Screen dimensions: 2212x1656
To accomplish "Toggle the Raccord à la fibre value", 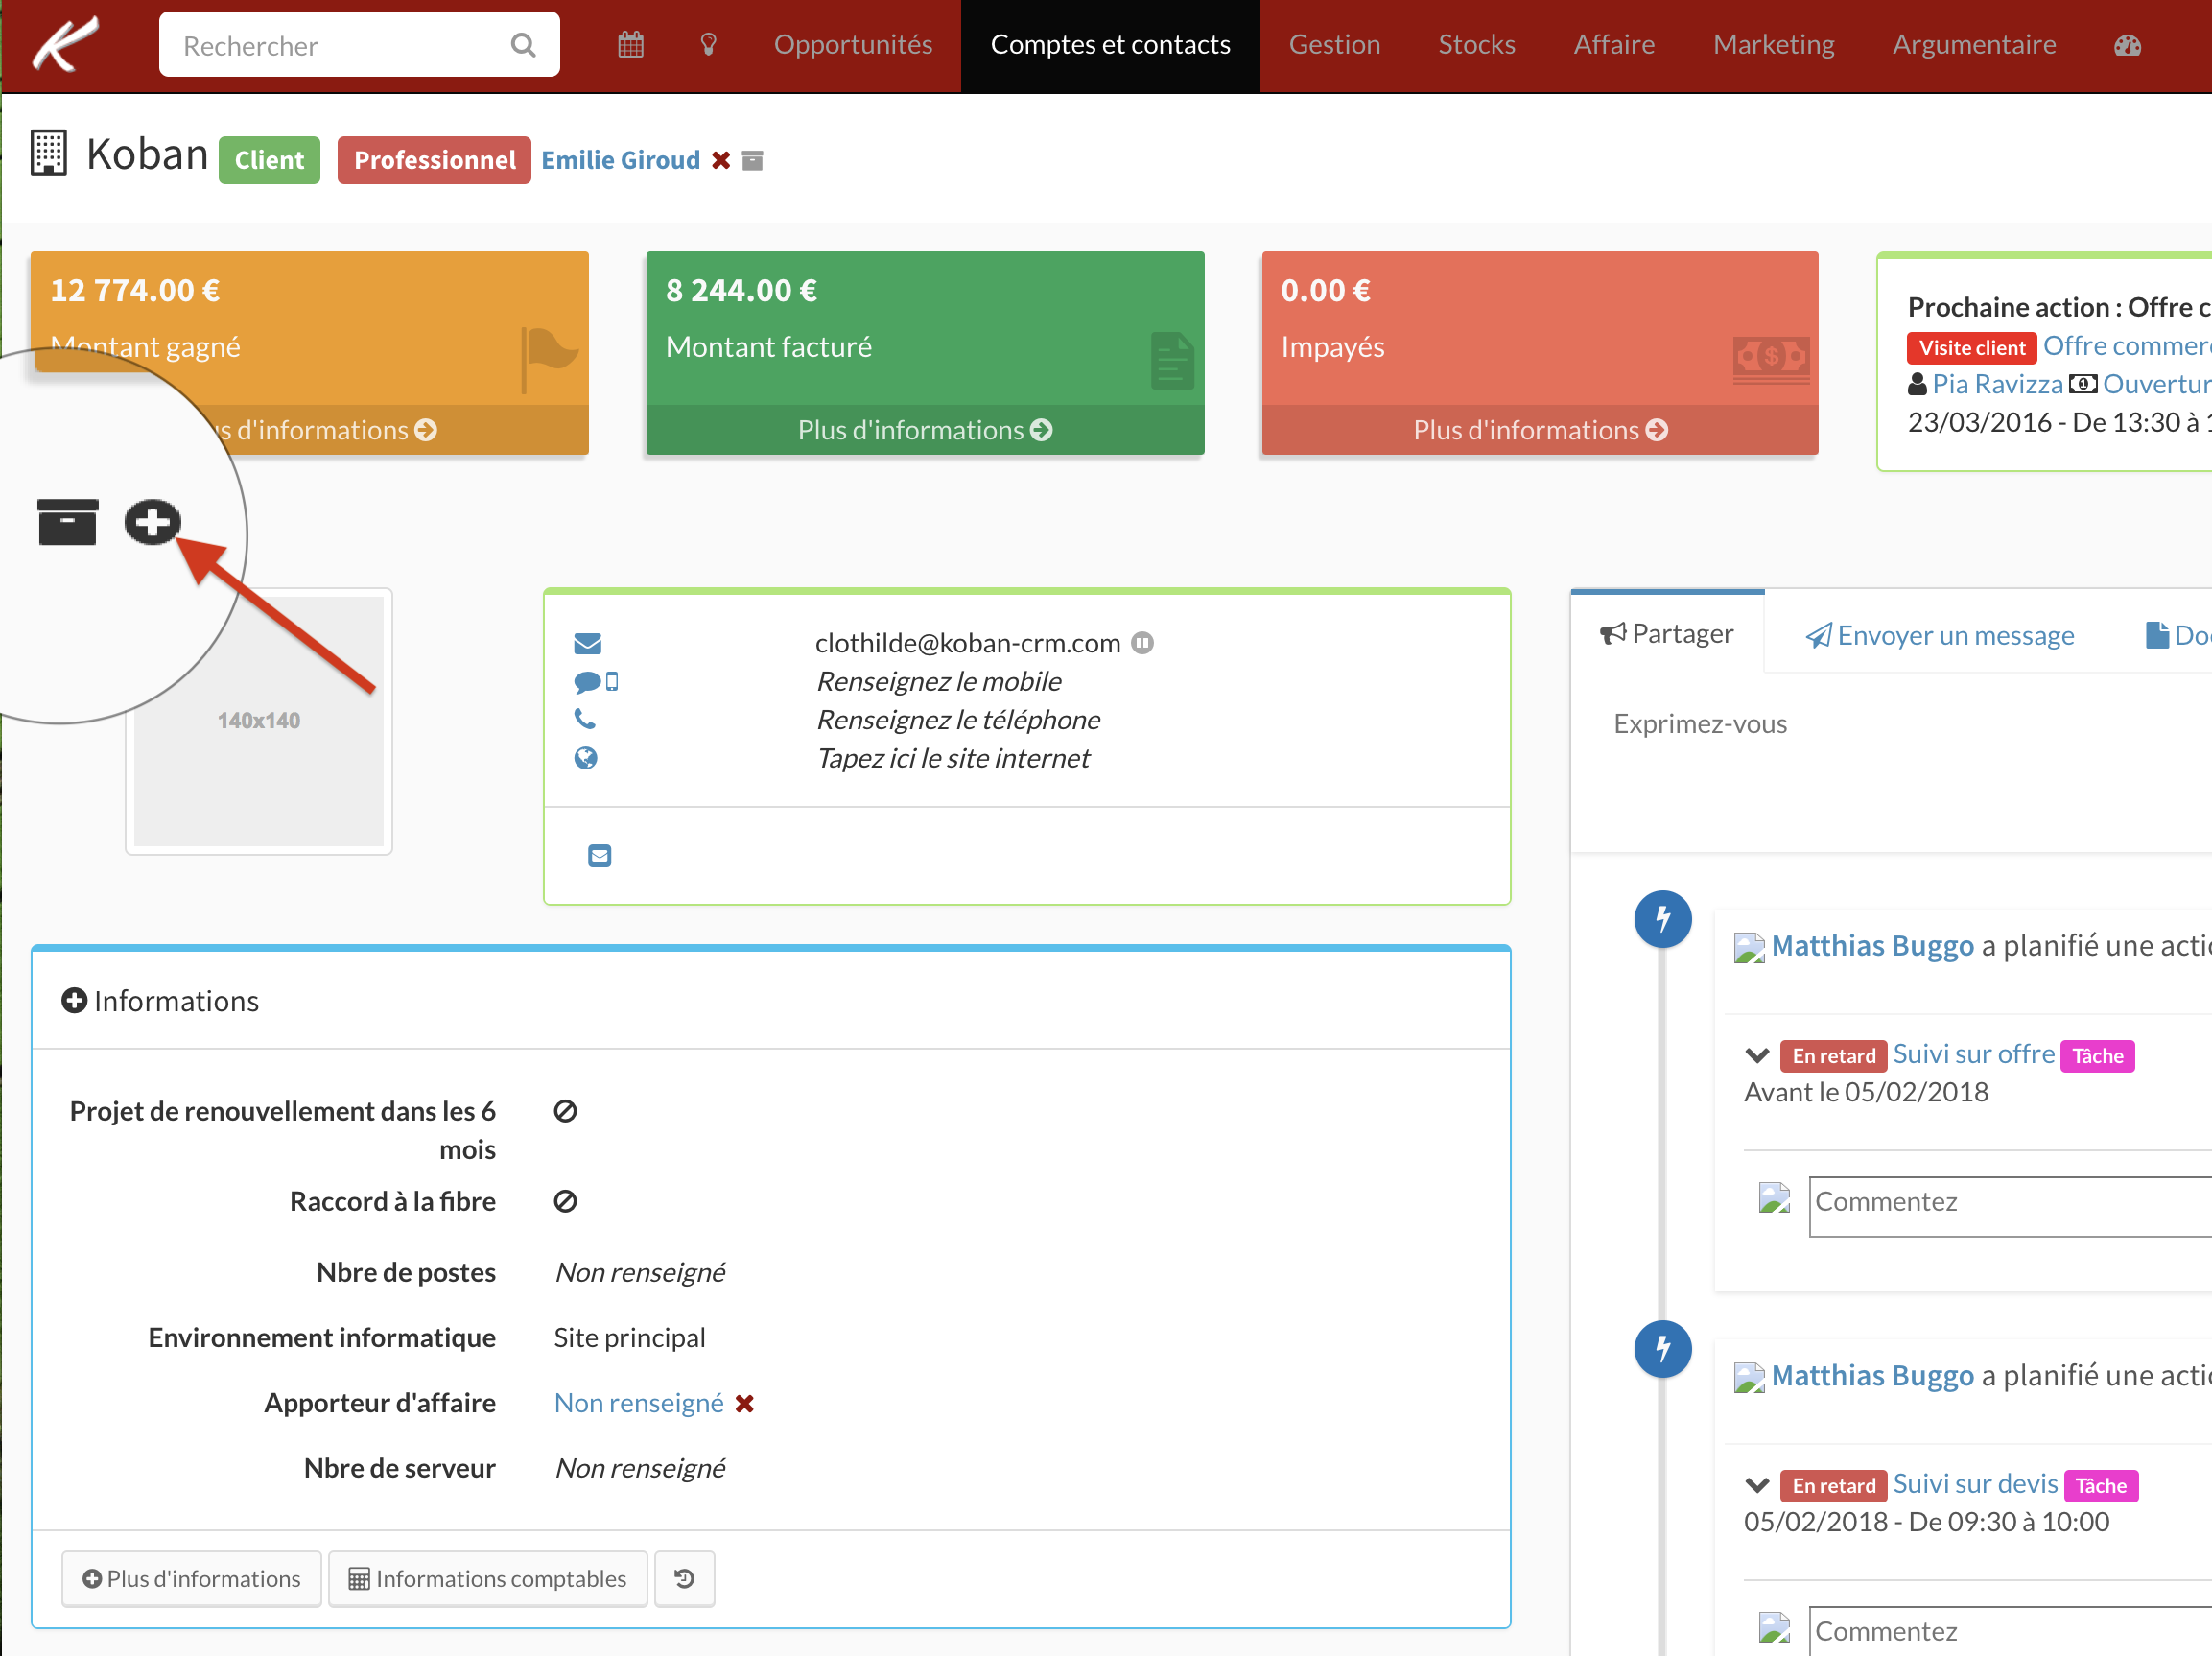I will [x=565, y=1201].
